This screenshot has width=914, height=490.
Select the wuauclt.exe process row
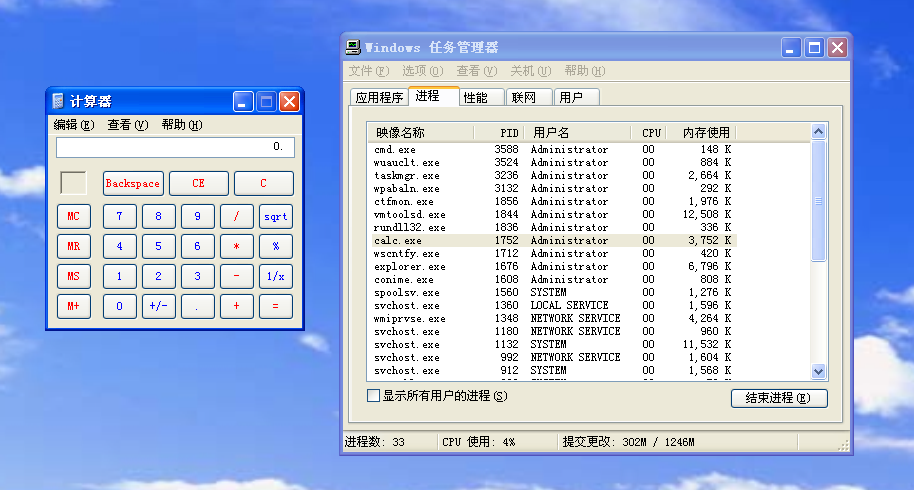pos(553,163)
